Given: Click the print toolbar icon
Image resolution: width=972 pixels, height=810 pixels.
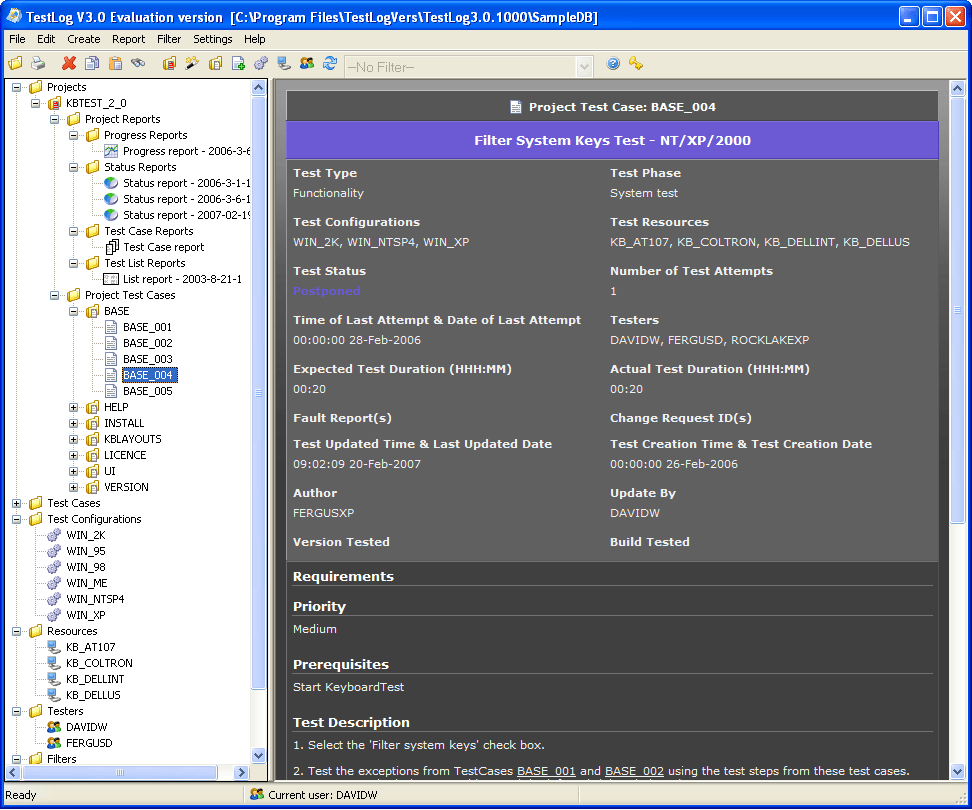Looking at the screenshot, I should (x=38, y=63).
